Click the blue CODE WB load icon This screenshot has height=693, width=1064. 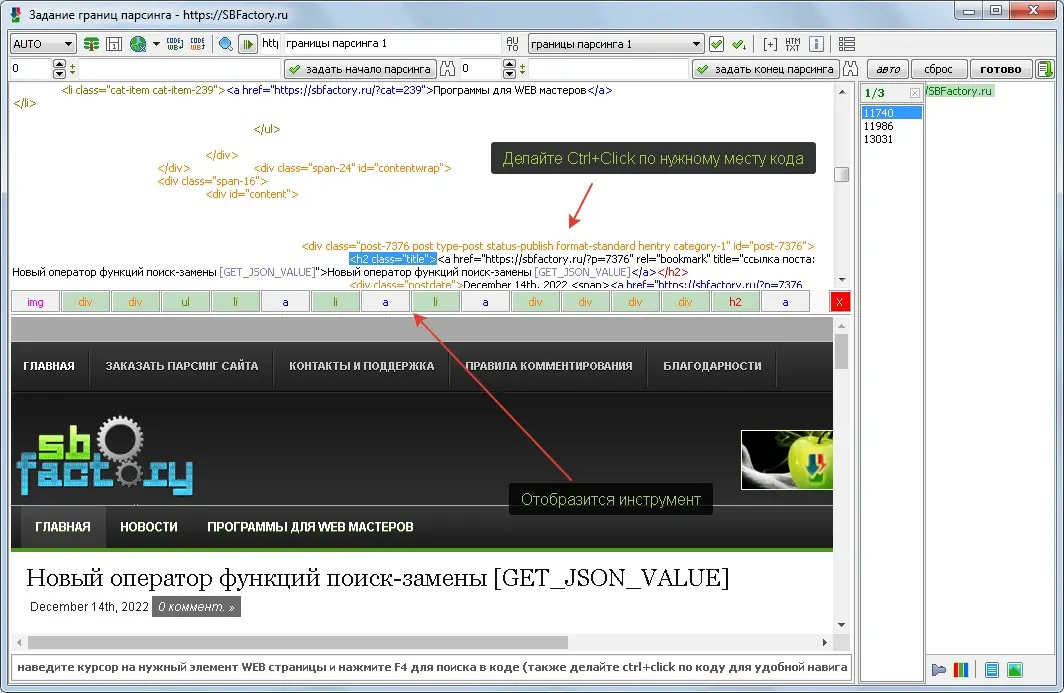175,44
